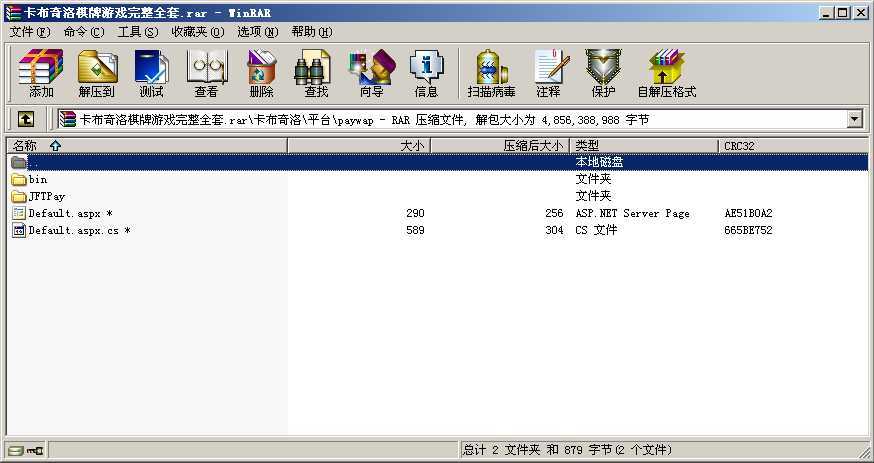Click the size value 589

pos(415,230)
